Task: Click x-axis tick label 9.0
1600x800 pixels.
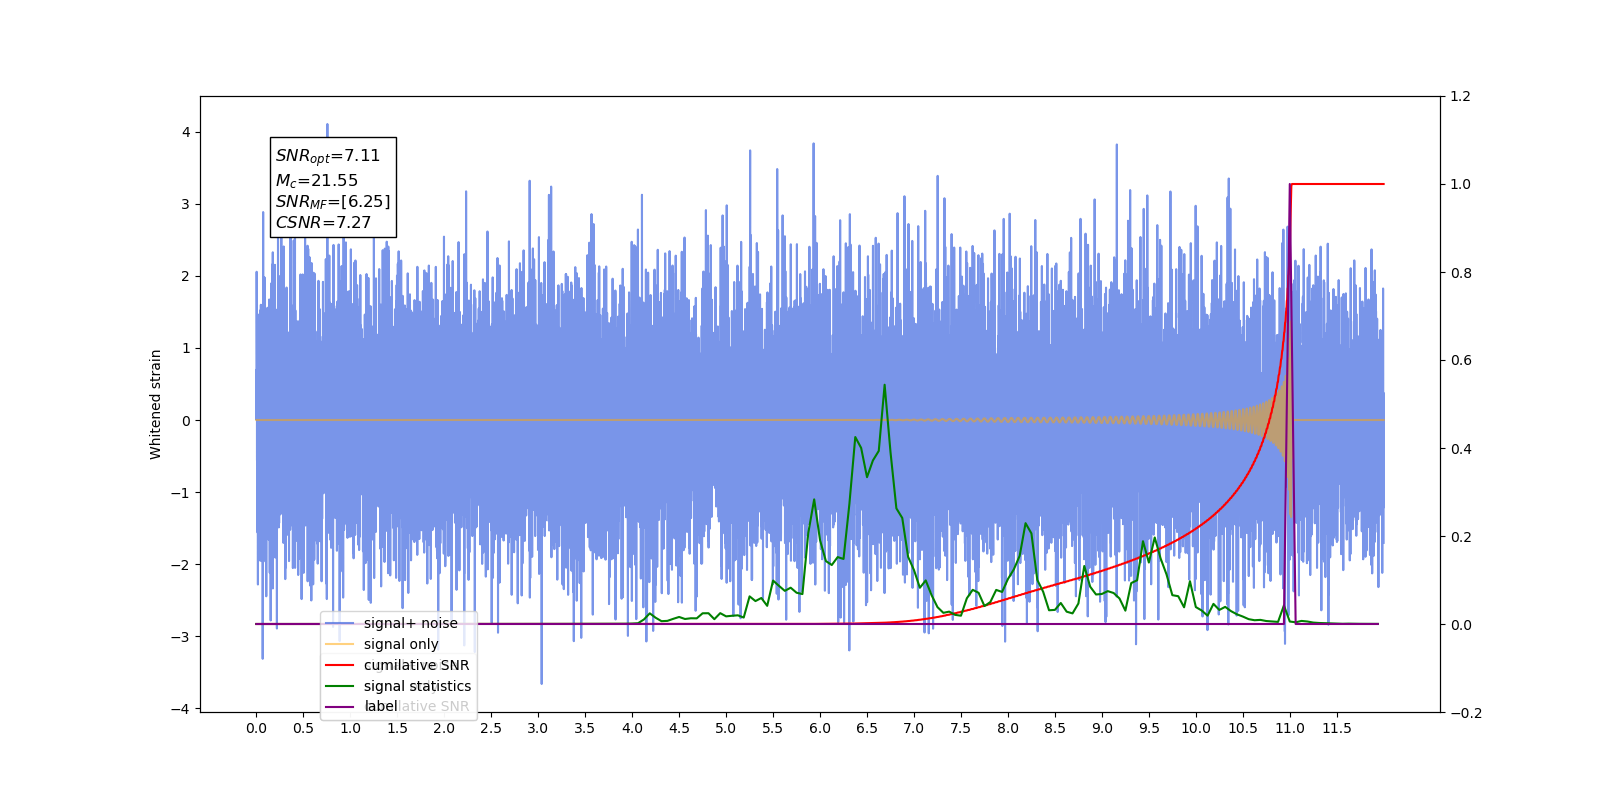Action: [x=1102, y=729]
